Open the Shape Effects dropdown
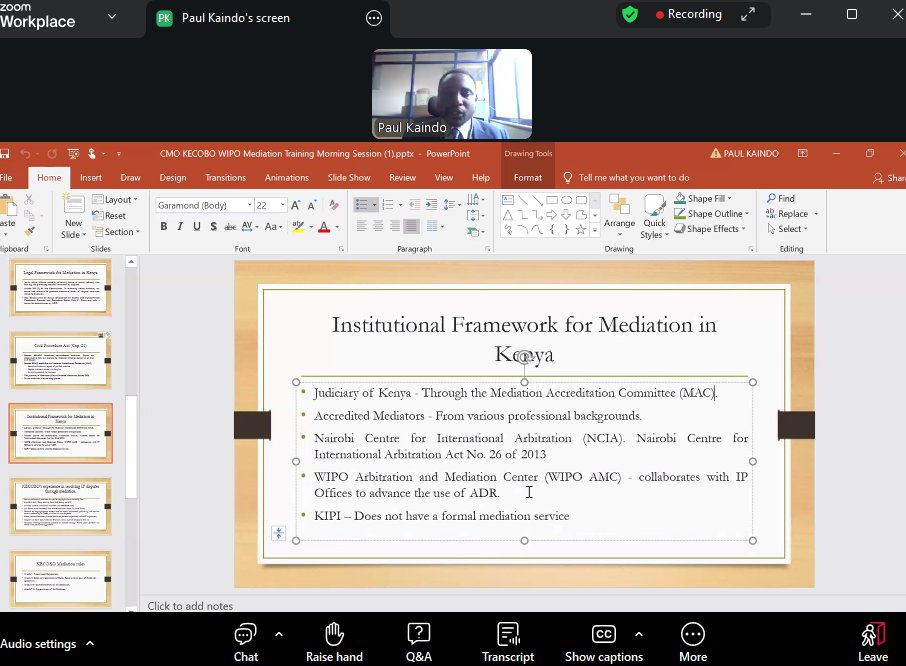 click(x=710, y=229)
